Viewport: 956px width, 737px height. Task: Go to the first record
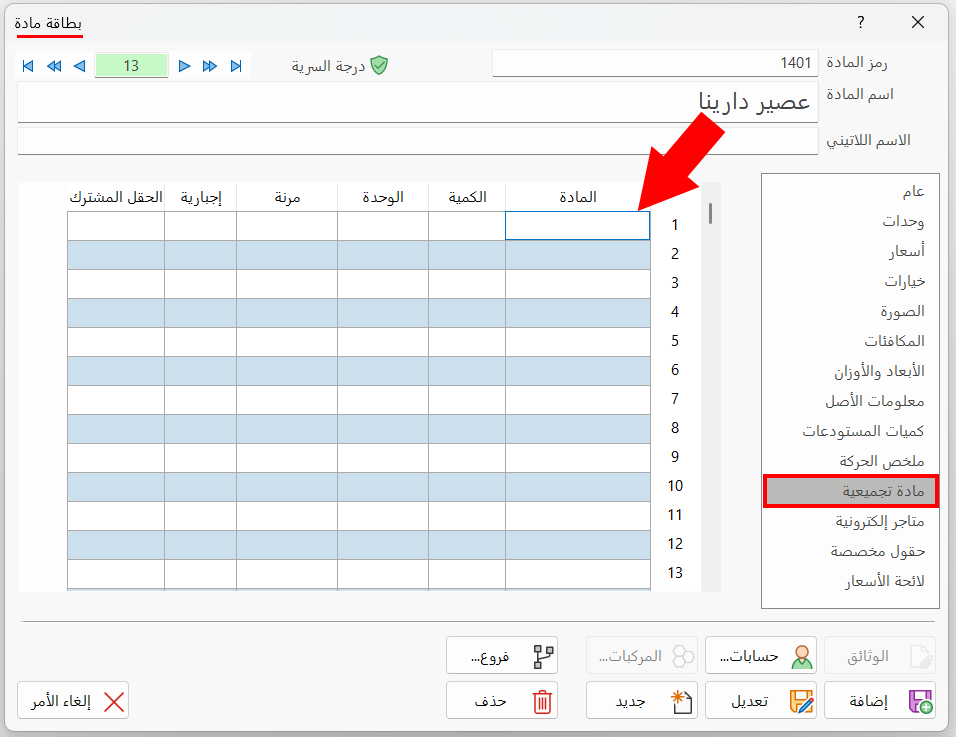[x=27, y=66]
